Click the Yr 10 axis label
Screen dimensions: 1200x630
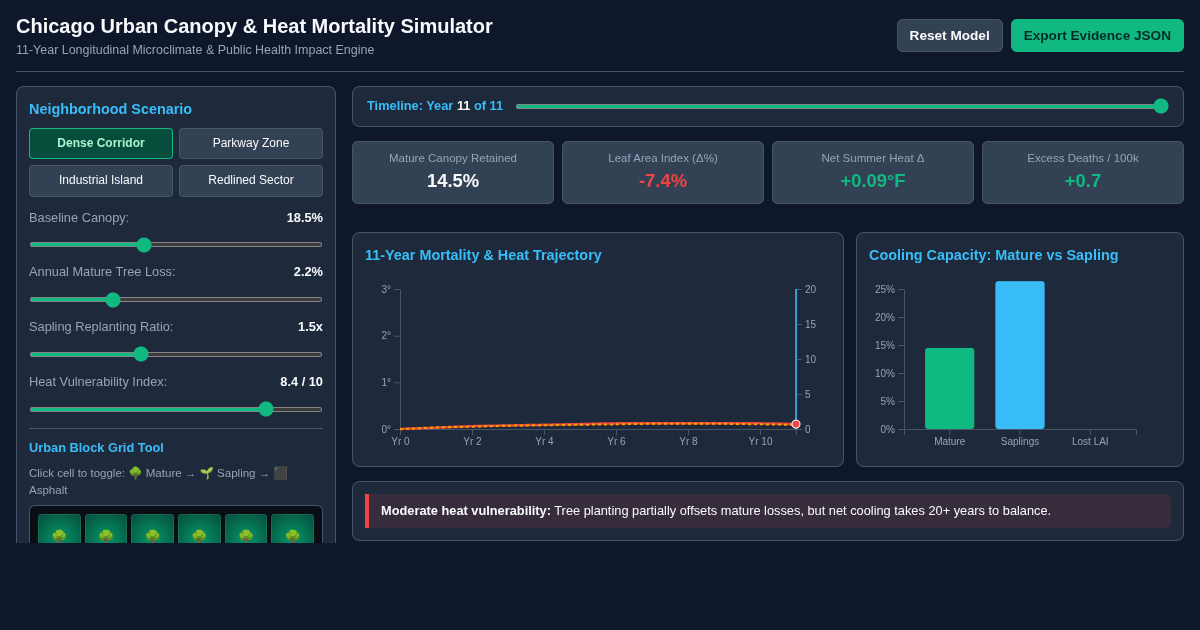click(x=760, y=441)
